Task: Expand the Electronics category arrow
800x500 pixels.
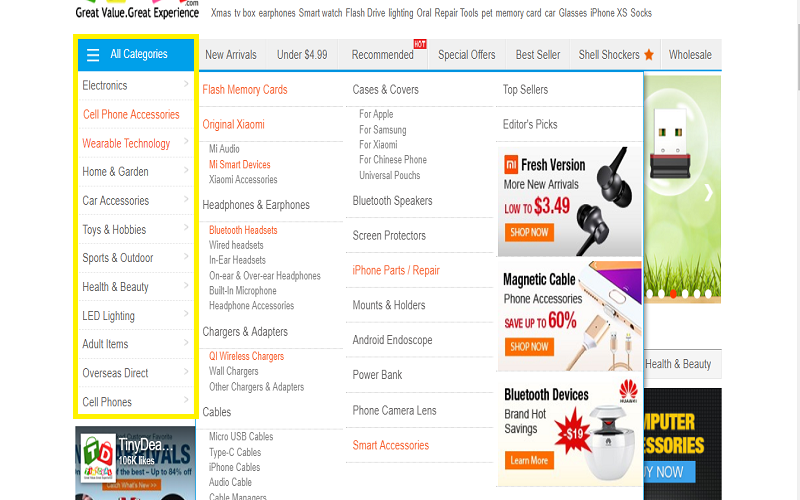Action: (186, 84)
